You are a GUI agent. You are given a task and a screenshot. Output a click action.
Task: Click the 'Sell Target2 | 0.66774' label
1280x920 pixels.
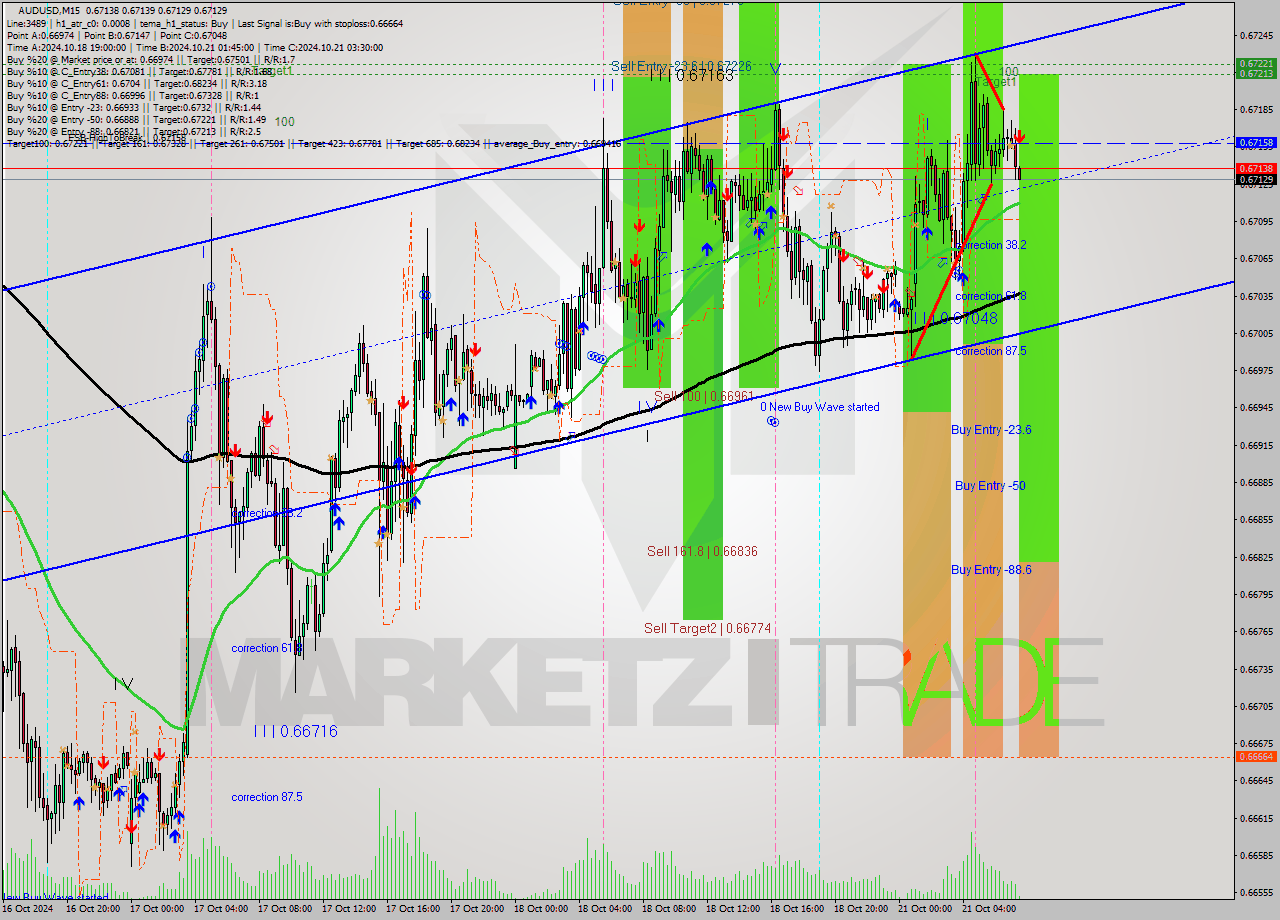[707, 628]
